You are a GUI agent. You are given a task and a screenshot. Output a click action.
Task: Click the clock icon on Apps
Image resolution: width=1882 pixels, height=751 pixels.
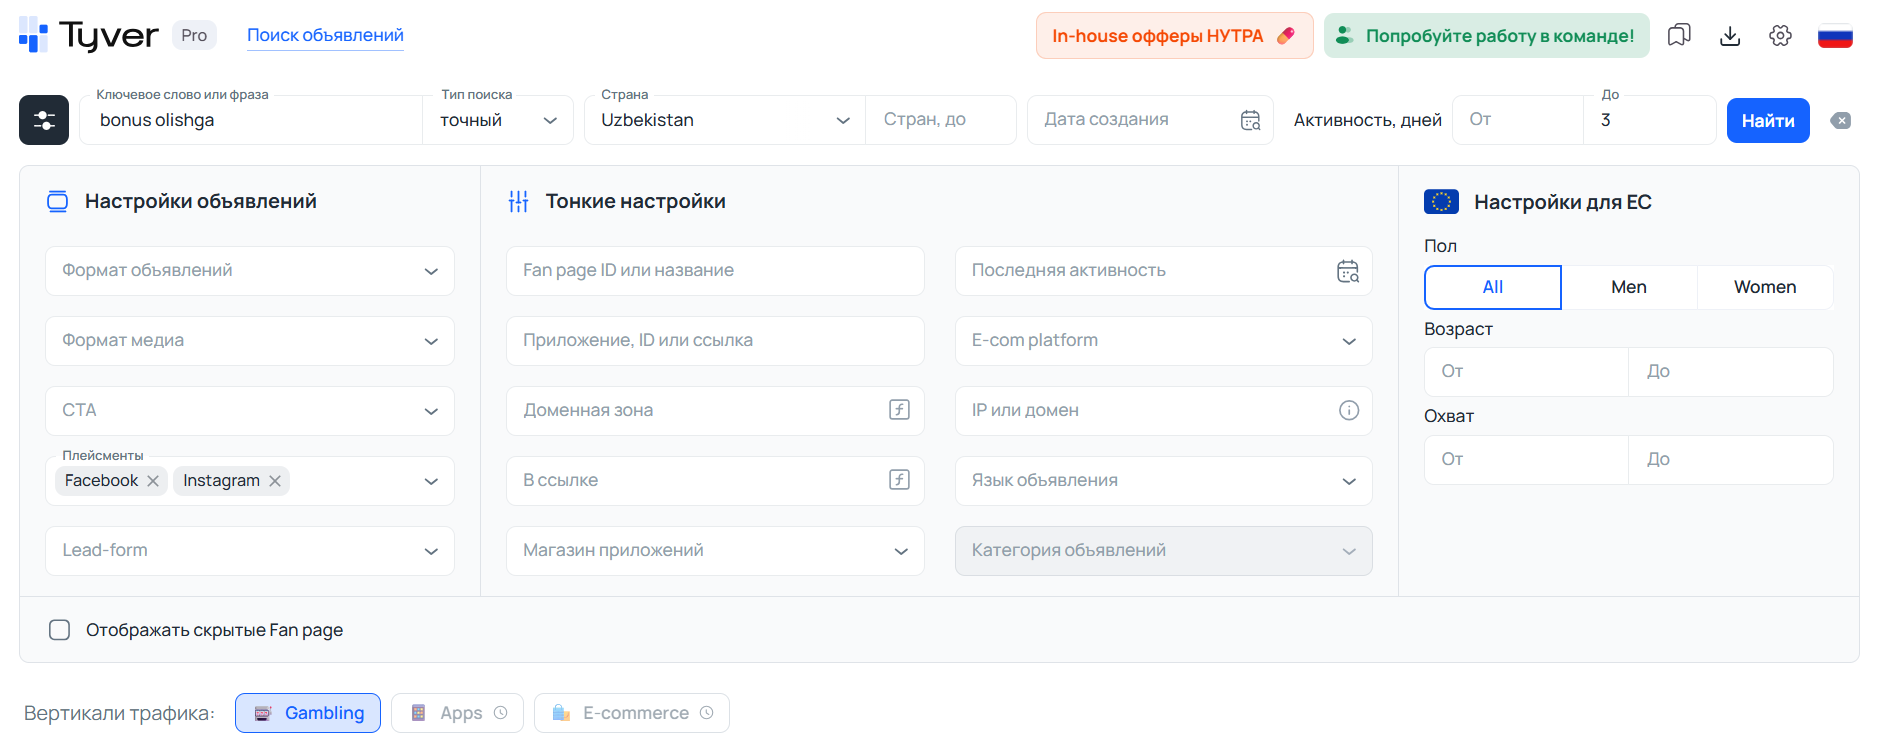click(501, 713)
